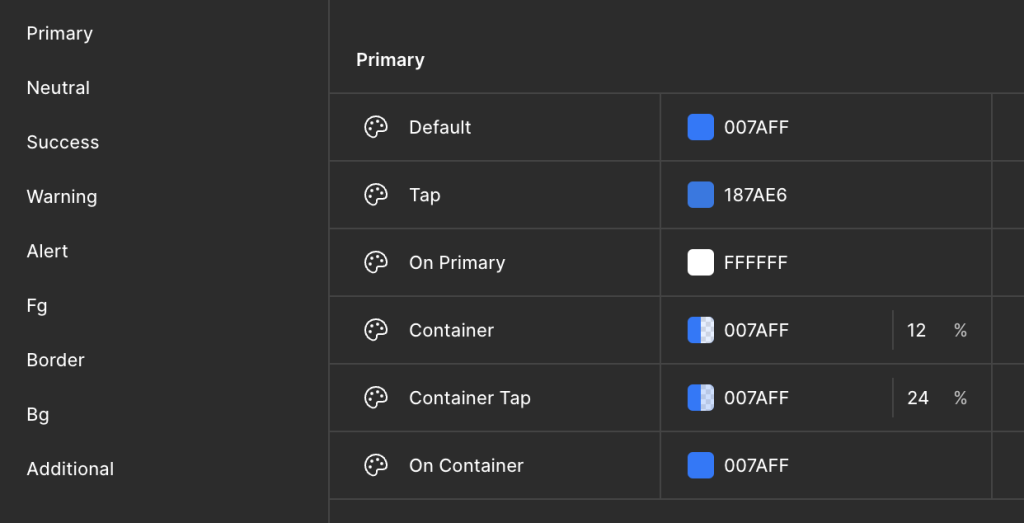Select the Success category in sidebar
The height and width of the screenshot is (523, 1024).
pos(63,142)
